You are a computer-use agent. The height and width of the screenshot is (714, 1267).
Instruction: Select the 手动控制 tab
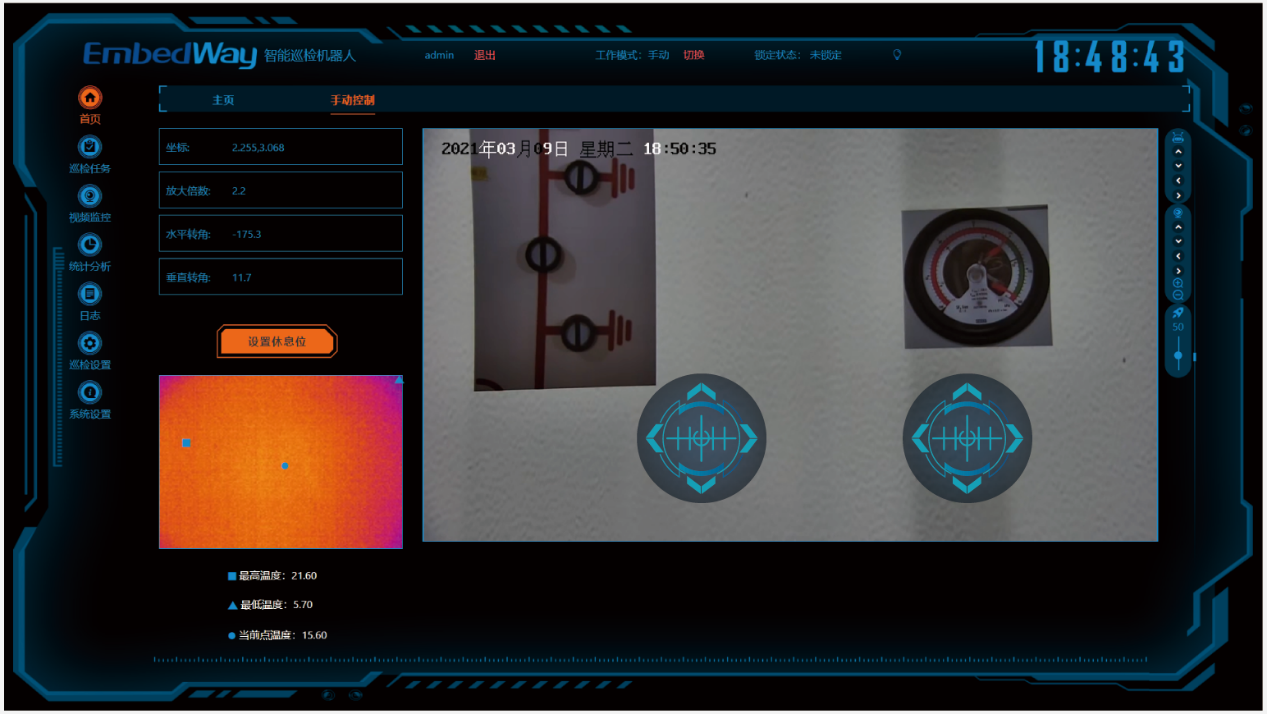pos(353,100)
